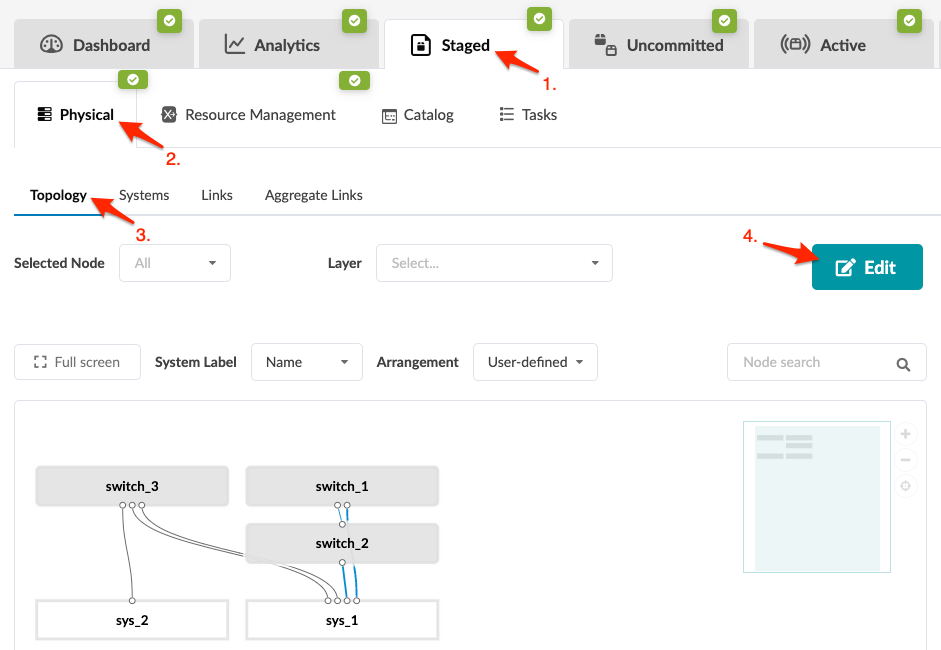Click the Full screen button
The height and width of the screenshot is (650, 941).
tap(77, 362)
